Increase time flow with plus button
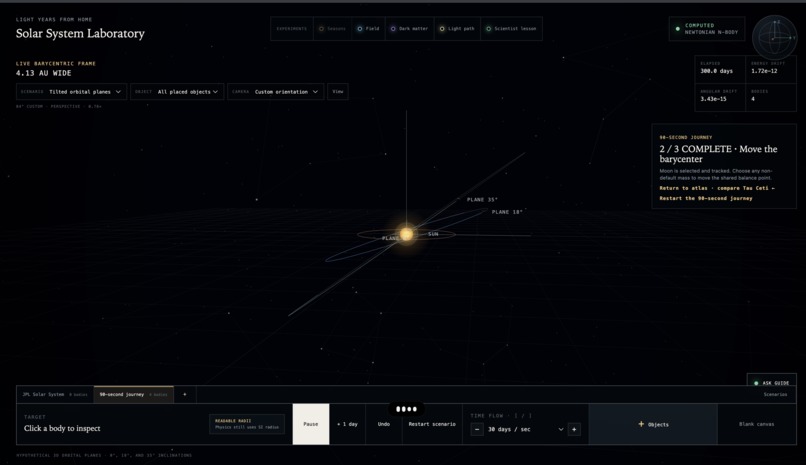This screenshot has height=465, width=806. coord(574,429)
